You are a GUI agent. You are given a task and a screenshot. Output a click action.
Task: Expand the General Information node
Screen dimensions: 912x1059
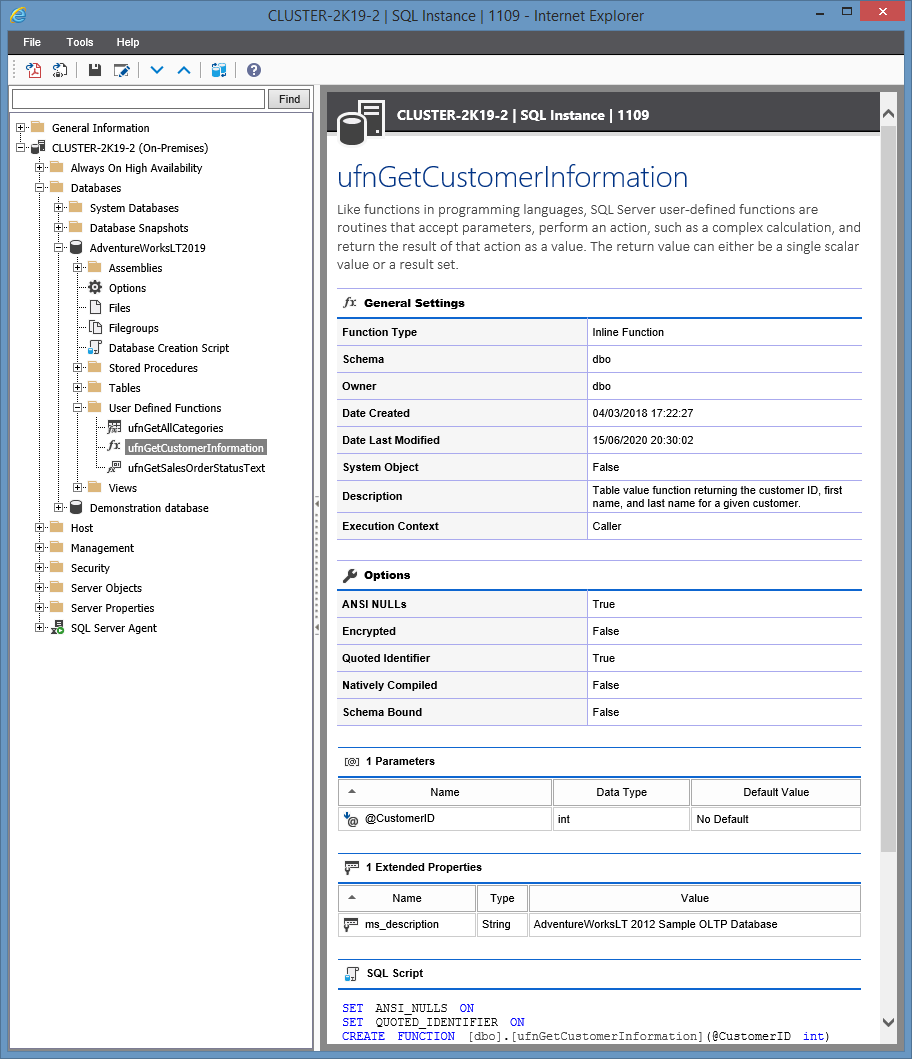(21, 128)
